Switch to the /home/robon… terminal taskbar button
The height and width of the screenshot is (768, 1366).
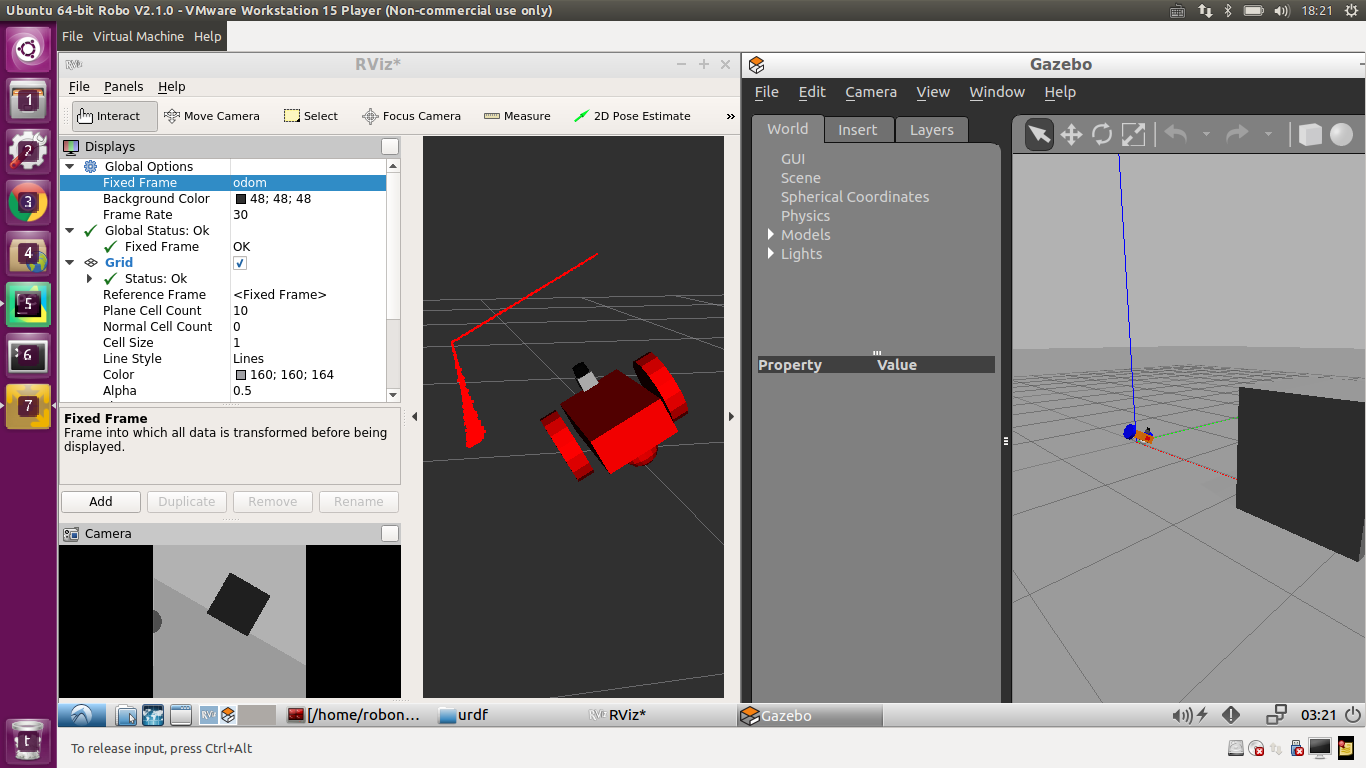(x=357, y=715)
